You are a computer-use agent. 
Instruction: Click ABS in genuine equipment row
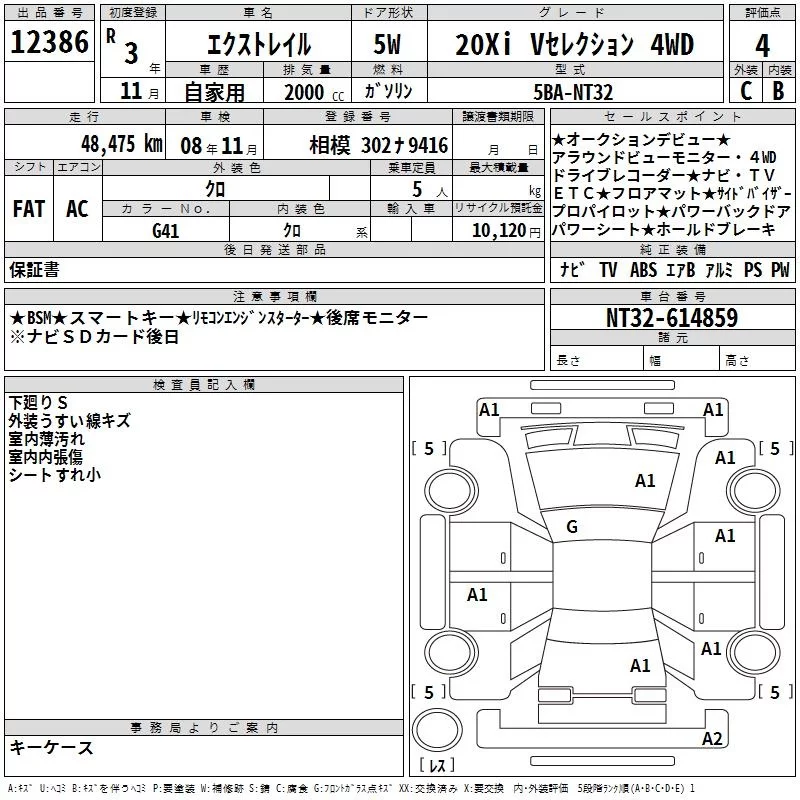pos(643,269)
